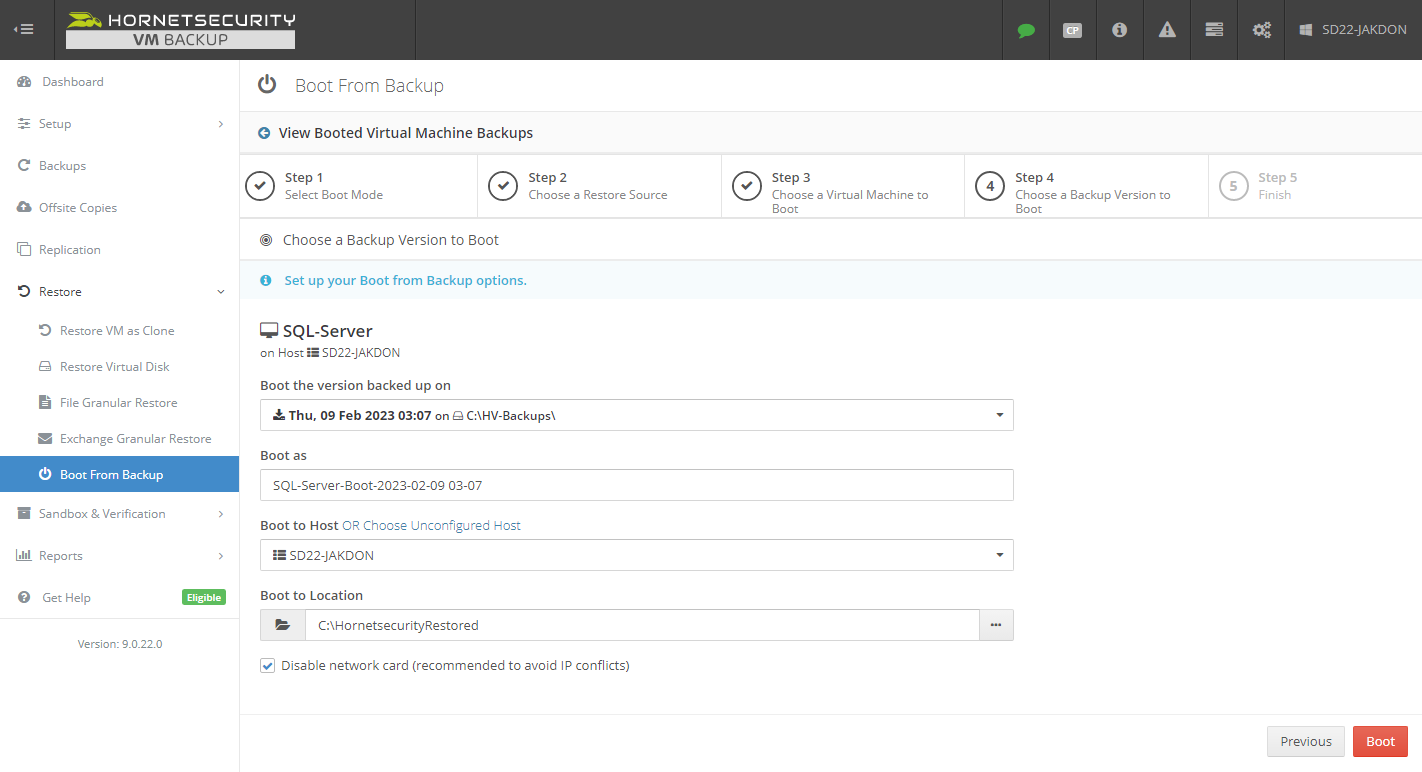Collapse the sidebar with the hamburger icon
The height and width of the screenshot is (772, 1422).
coord(24,29)
